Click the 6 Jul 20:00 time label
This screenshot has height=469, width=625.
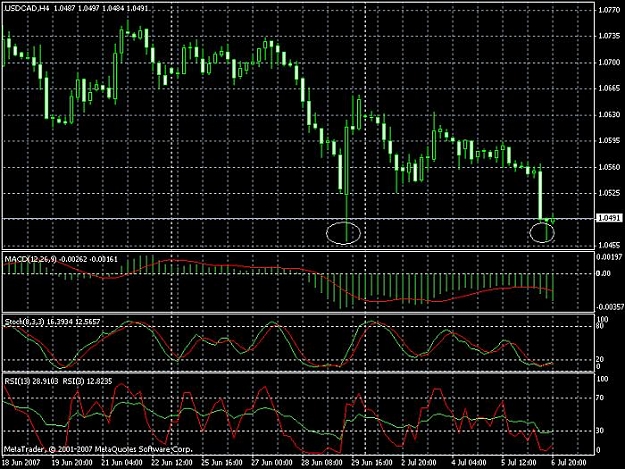[x=568, y=463]
